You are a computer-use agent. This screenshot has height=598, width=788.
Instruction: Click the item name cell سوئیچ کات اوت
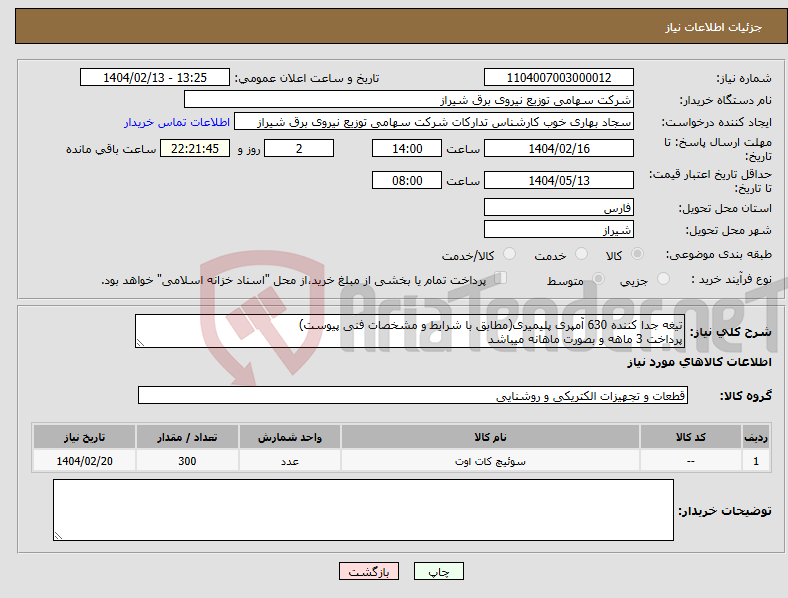[490, 461]
